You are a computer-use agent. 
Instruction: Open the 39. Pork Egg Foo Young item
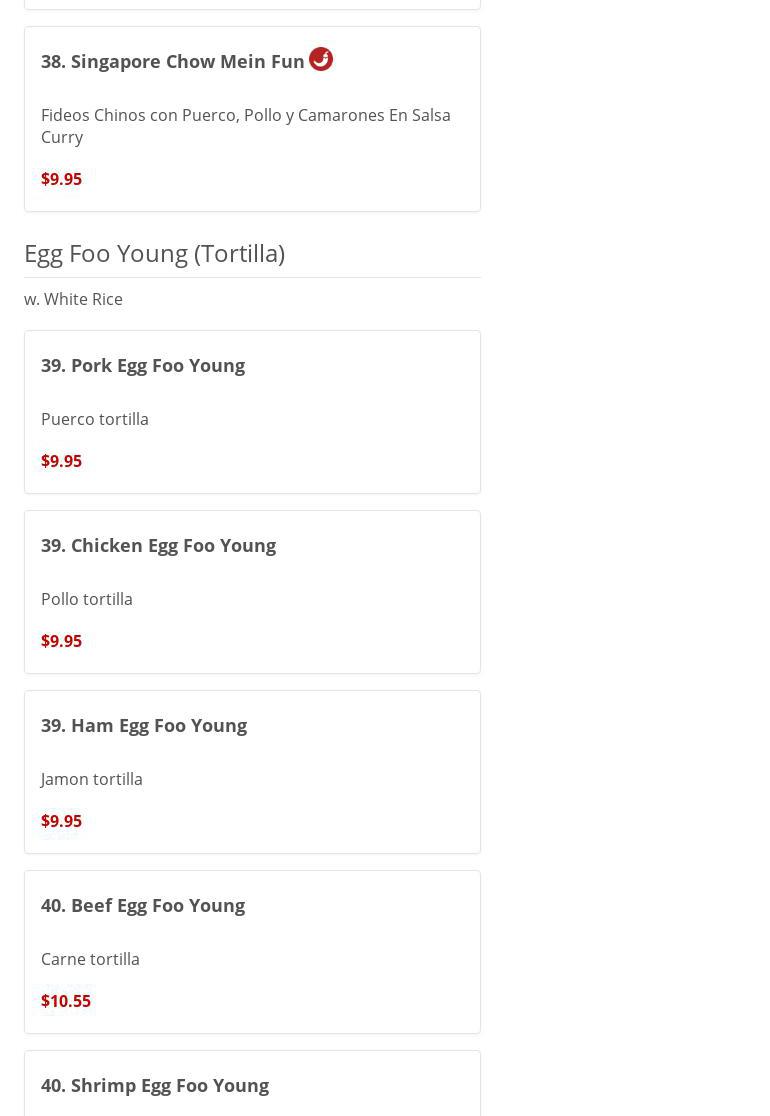(143, 365)
